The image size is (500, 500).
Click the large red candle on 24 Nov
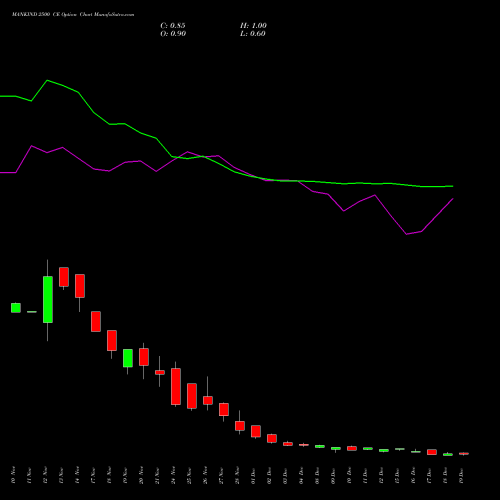[x=176, y=387]
